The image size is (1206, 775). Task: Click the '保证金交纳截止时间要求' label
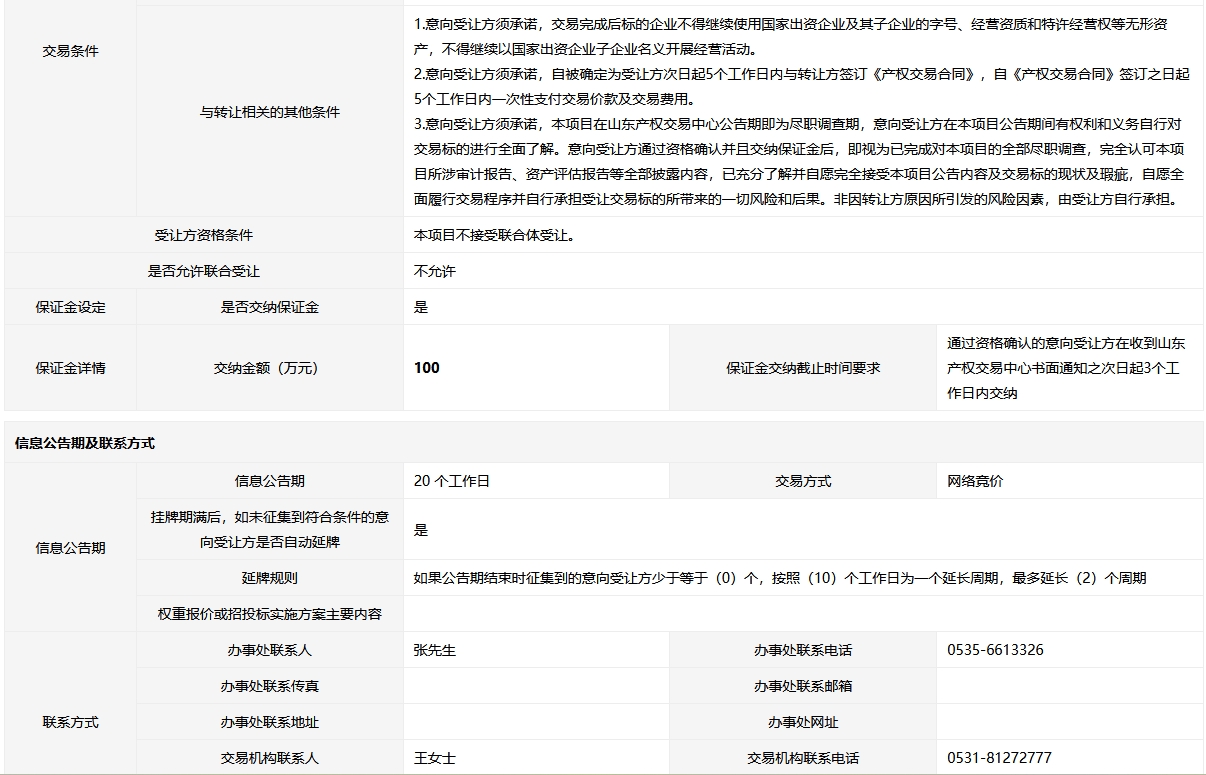point(803,368)
